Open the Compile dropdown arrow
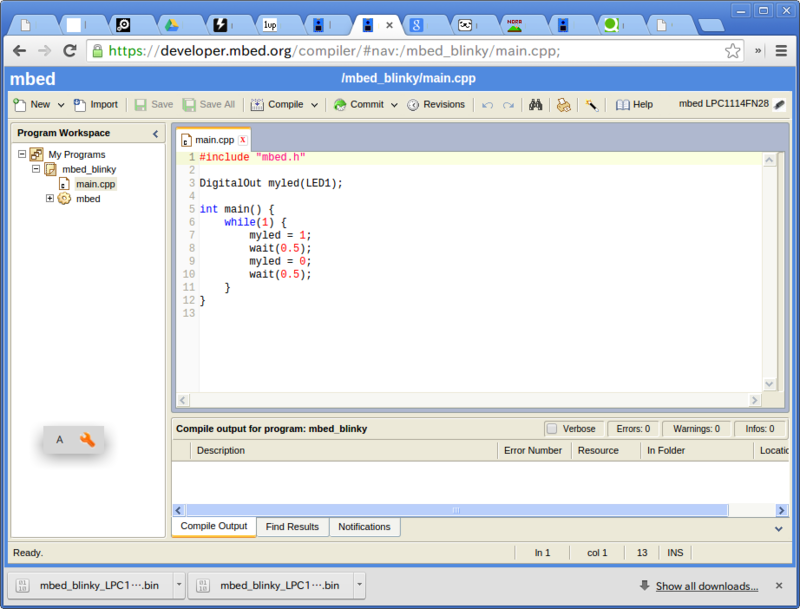 pyautogui.click(x=314, y=105)
